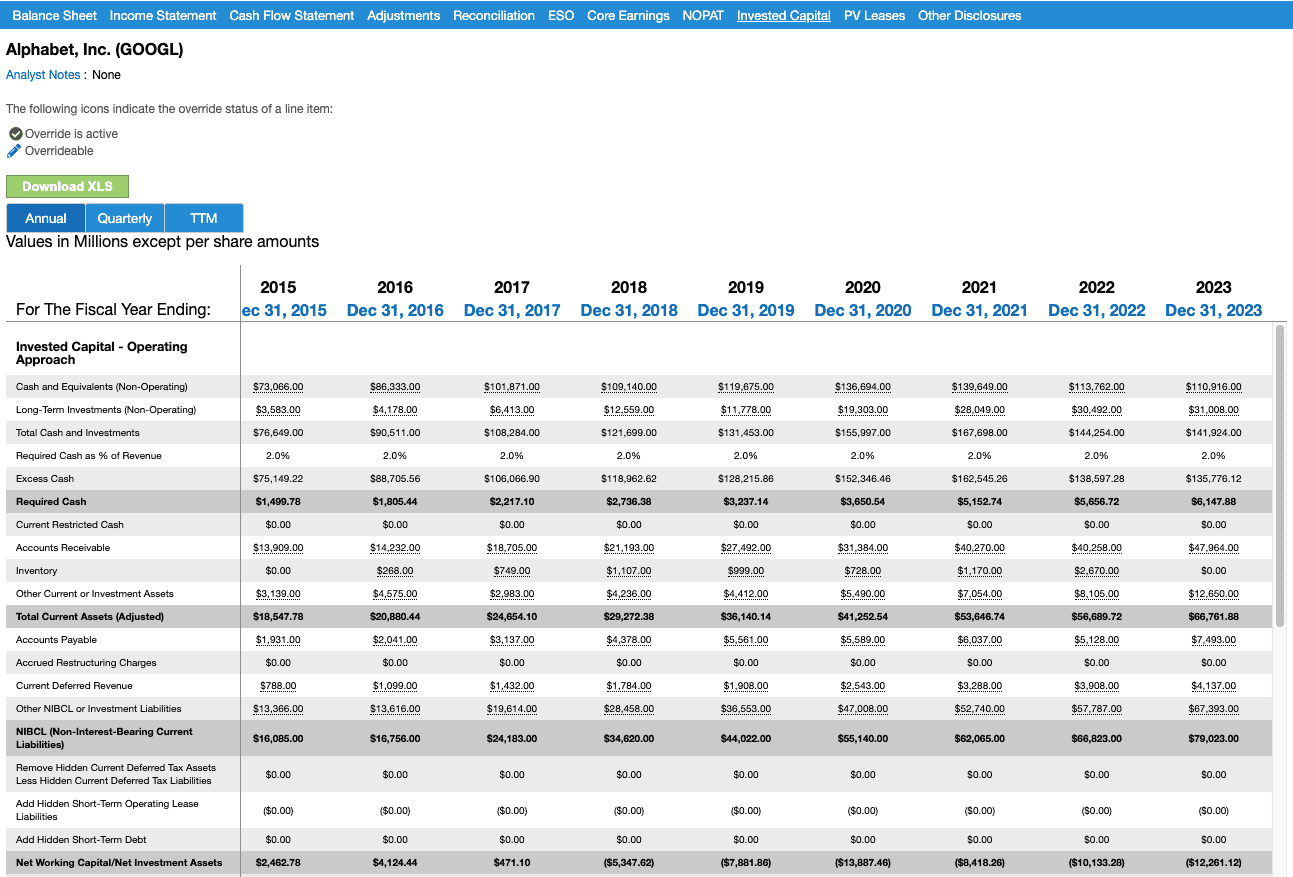Switch to Income Statement tab
The height and width of the screenshot is (877, 1293).
coord(163,15)
